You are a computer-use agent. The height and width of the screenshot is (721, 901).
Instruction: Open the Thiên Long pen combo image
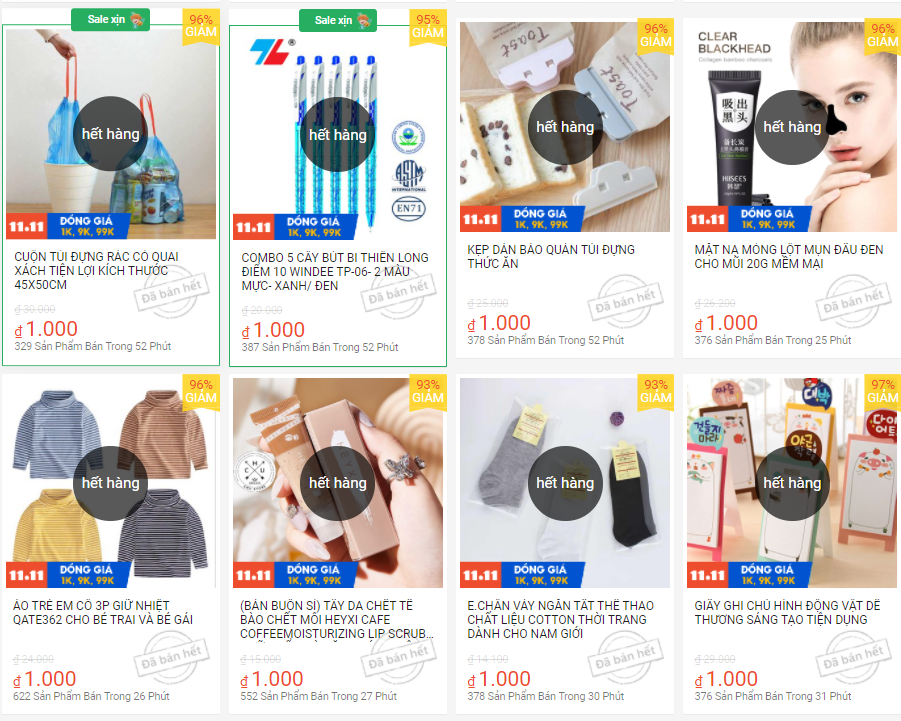tap(338, 134)
